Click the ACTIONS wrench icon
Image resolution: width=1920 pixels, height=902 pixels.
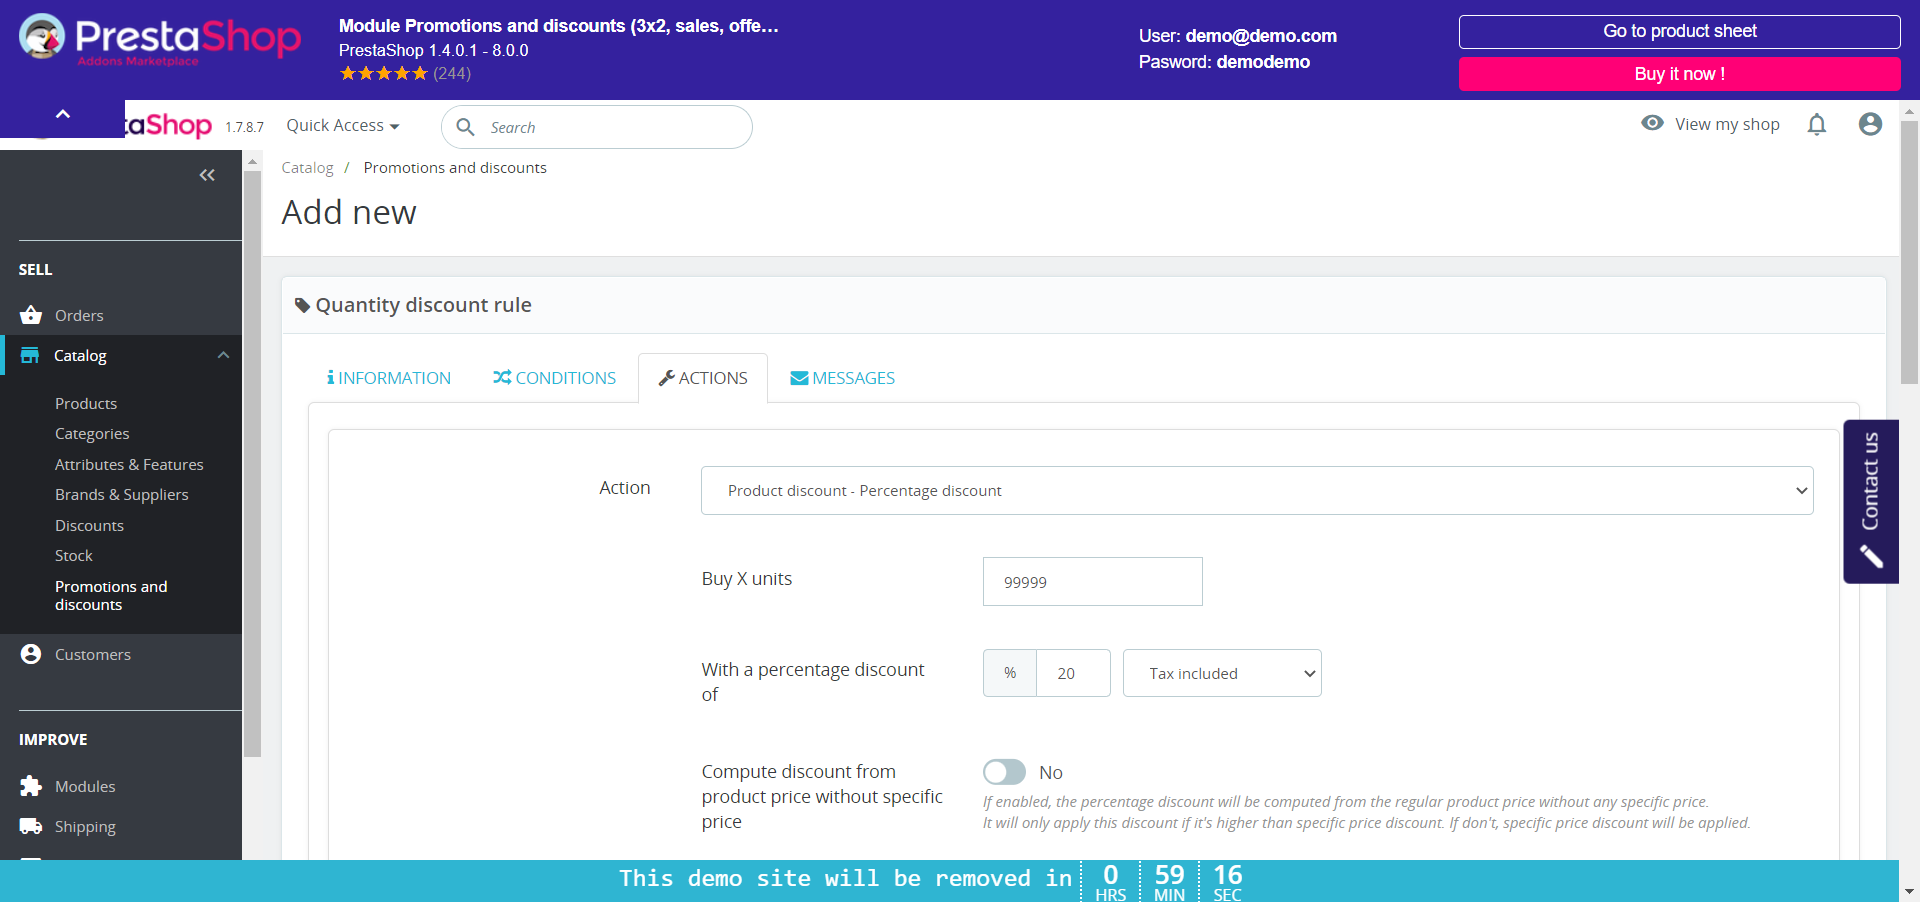pos(667,377)
